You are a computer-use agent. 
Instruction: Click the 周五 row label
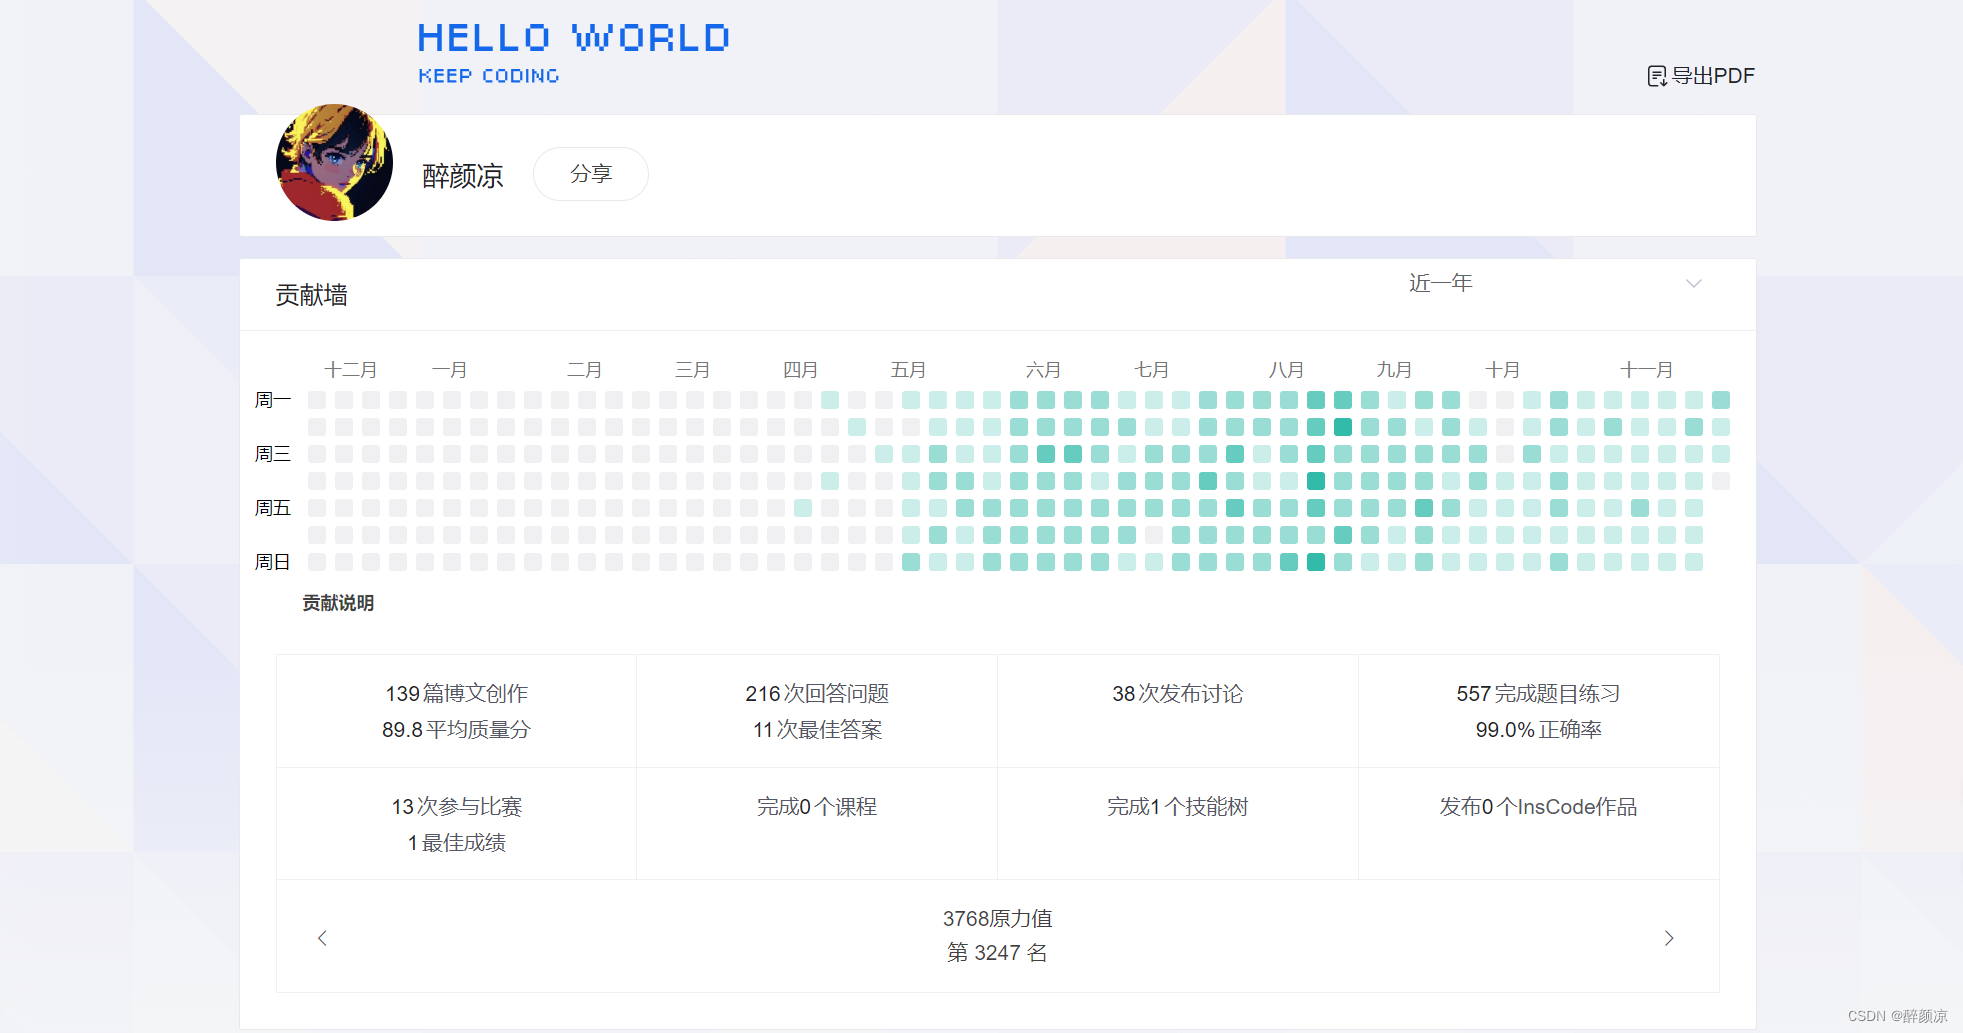pyautogui.click(x=273, y=508)
